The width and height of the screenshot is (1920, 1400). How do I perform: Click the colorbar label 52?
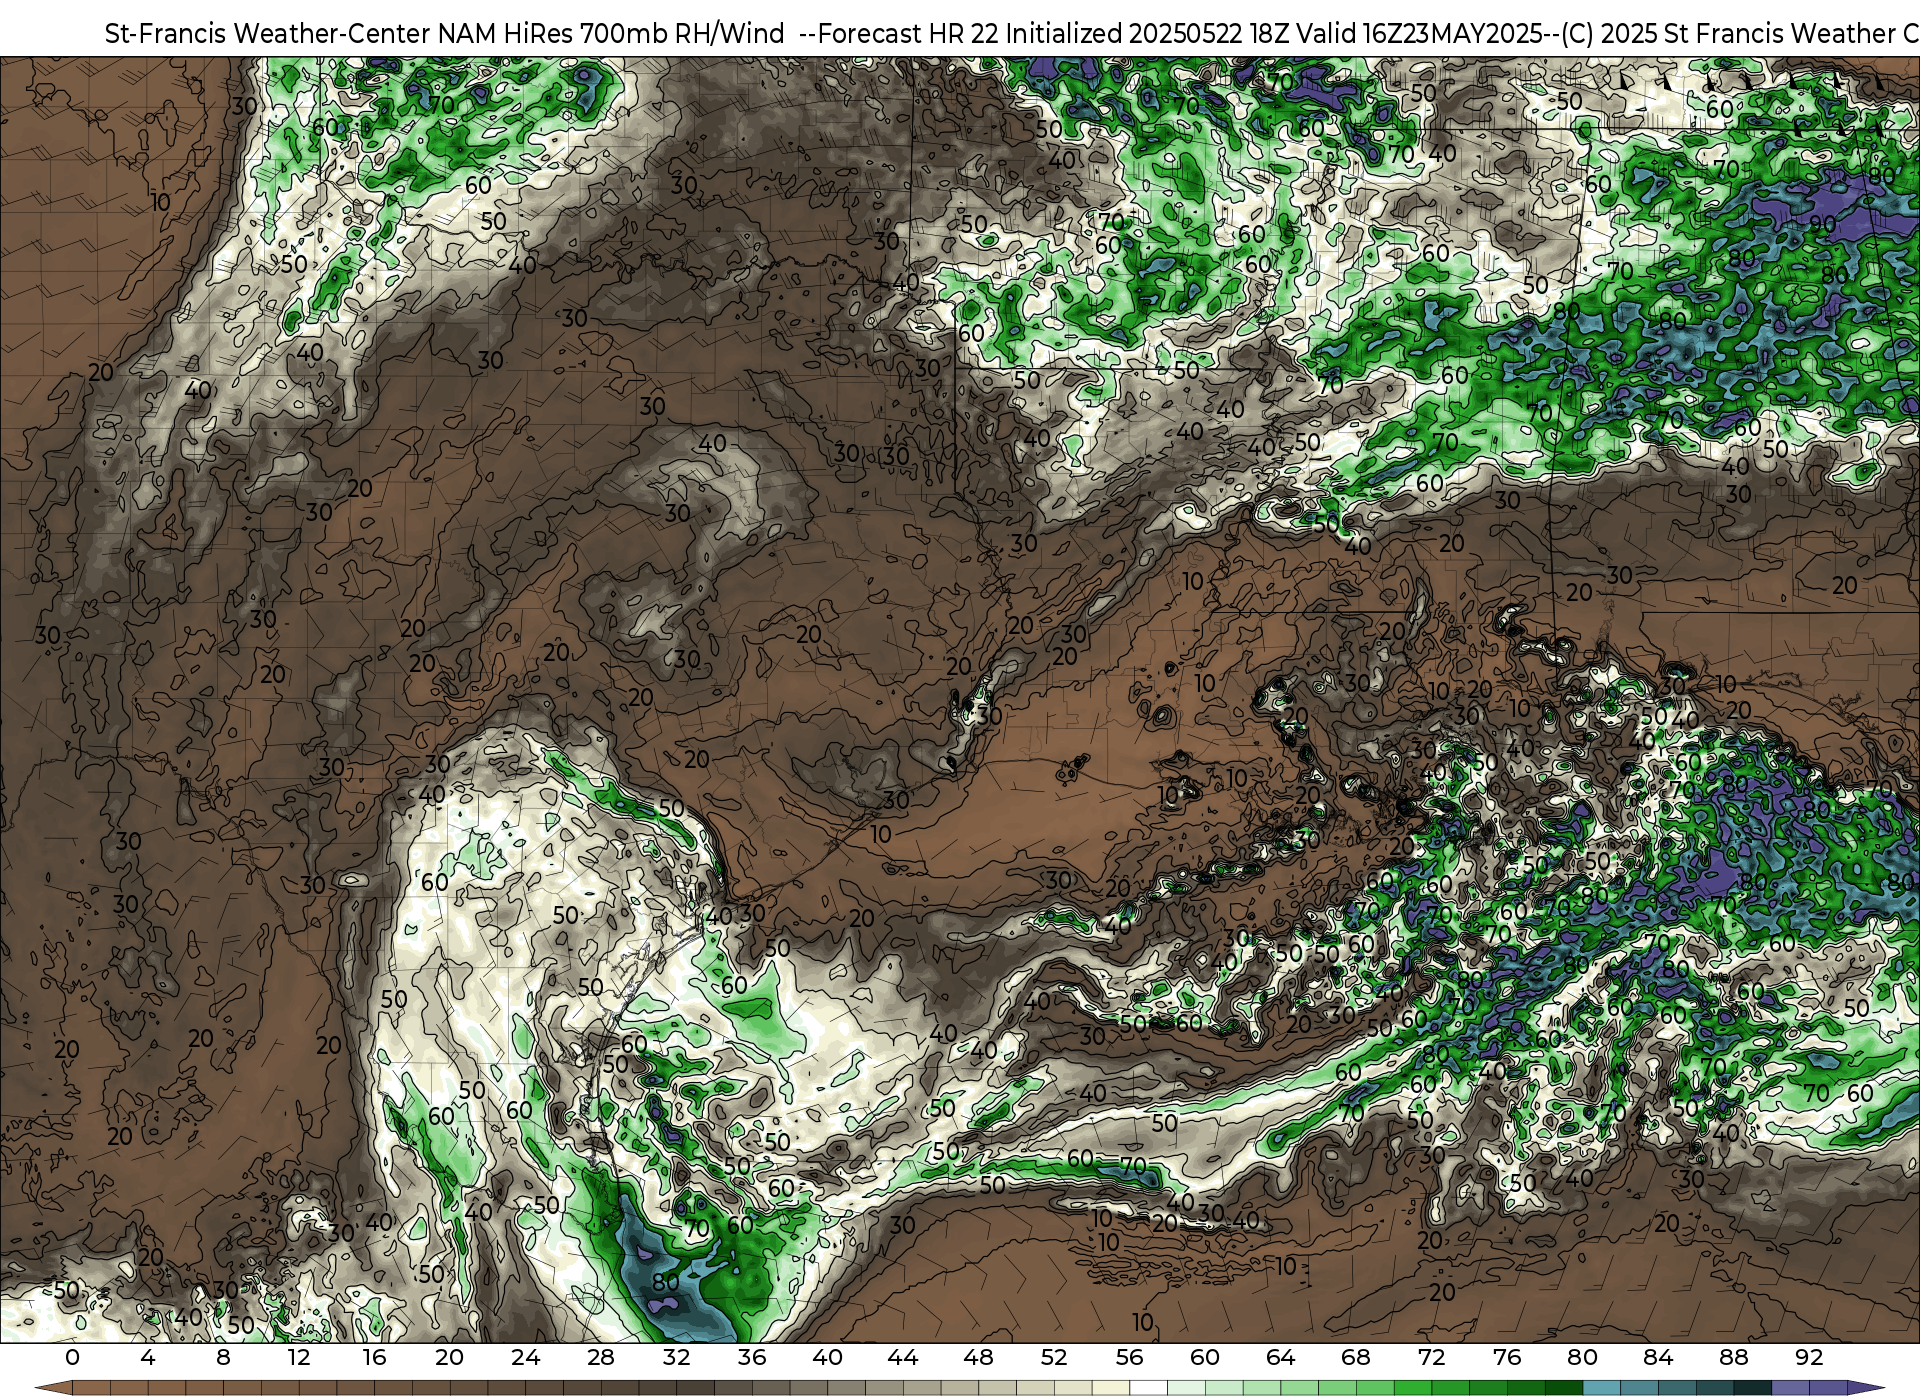(1054, 1358)
